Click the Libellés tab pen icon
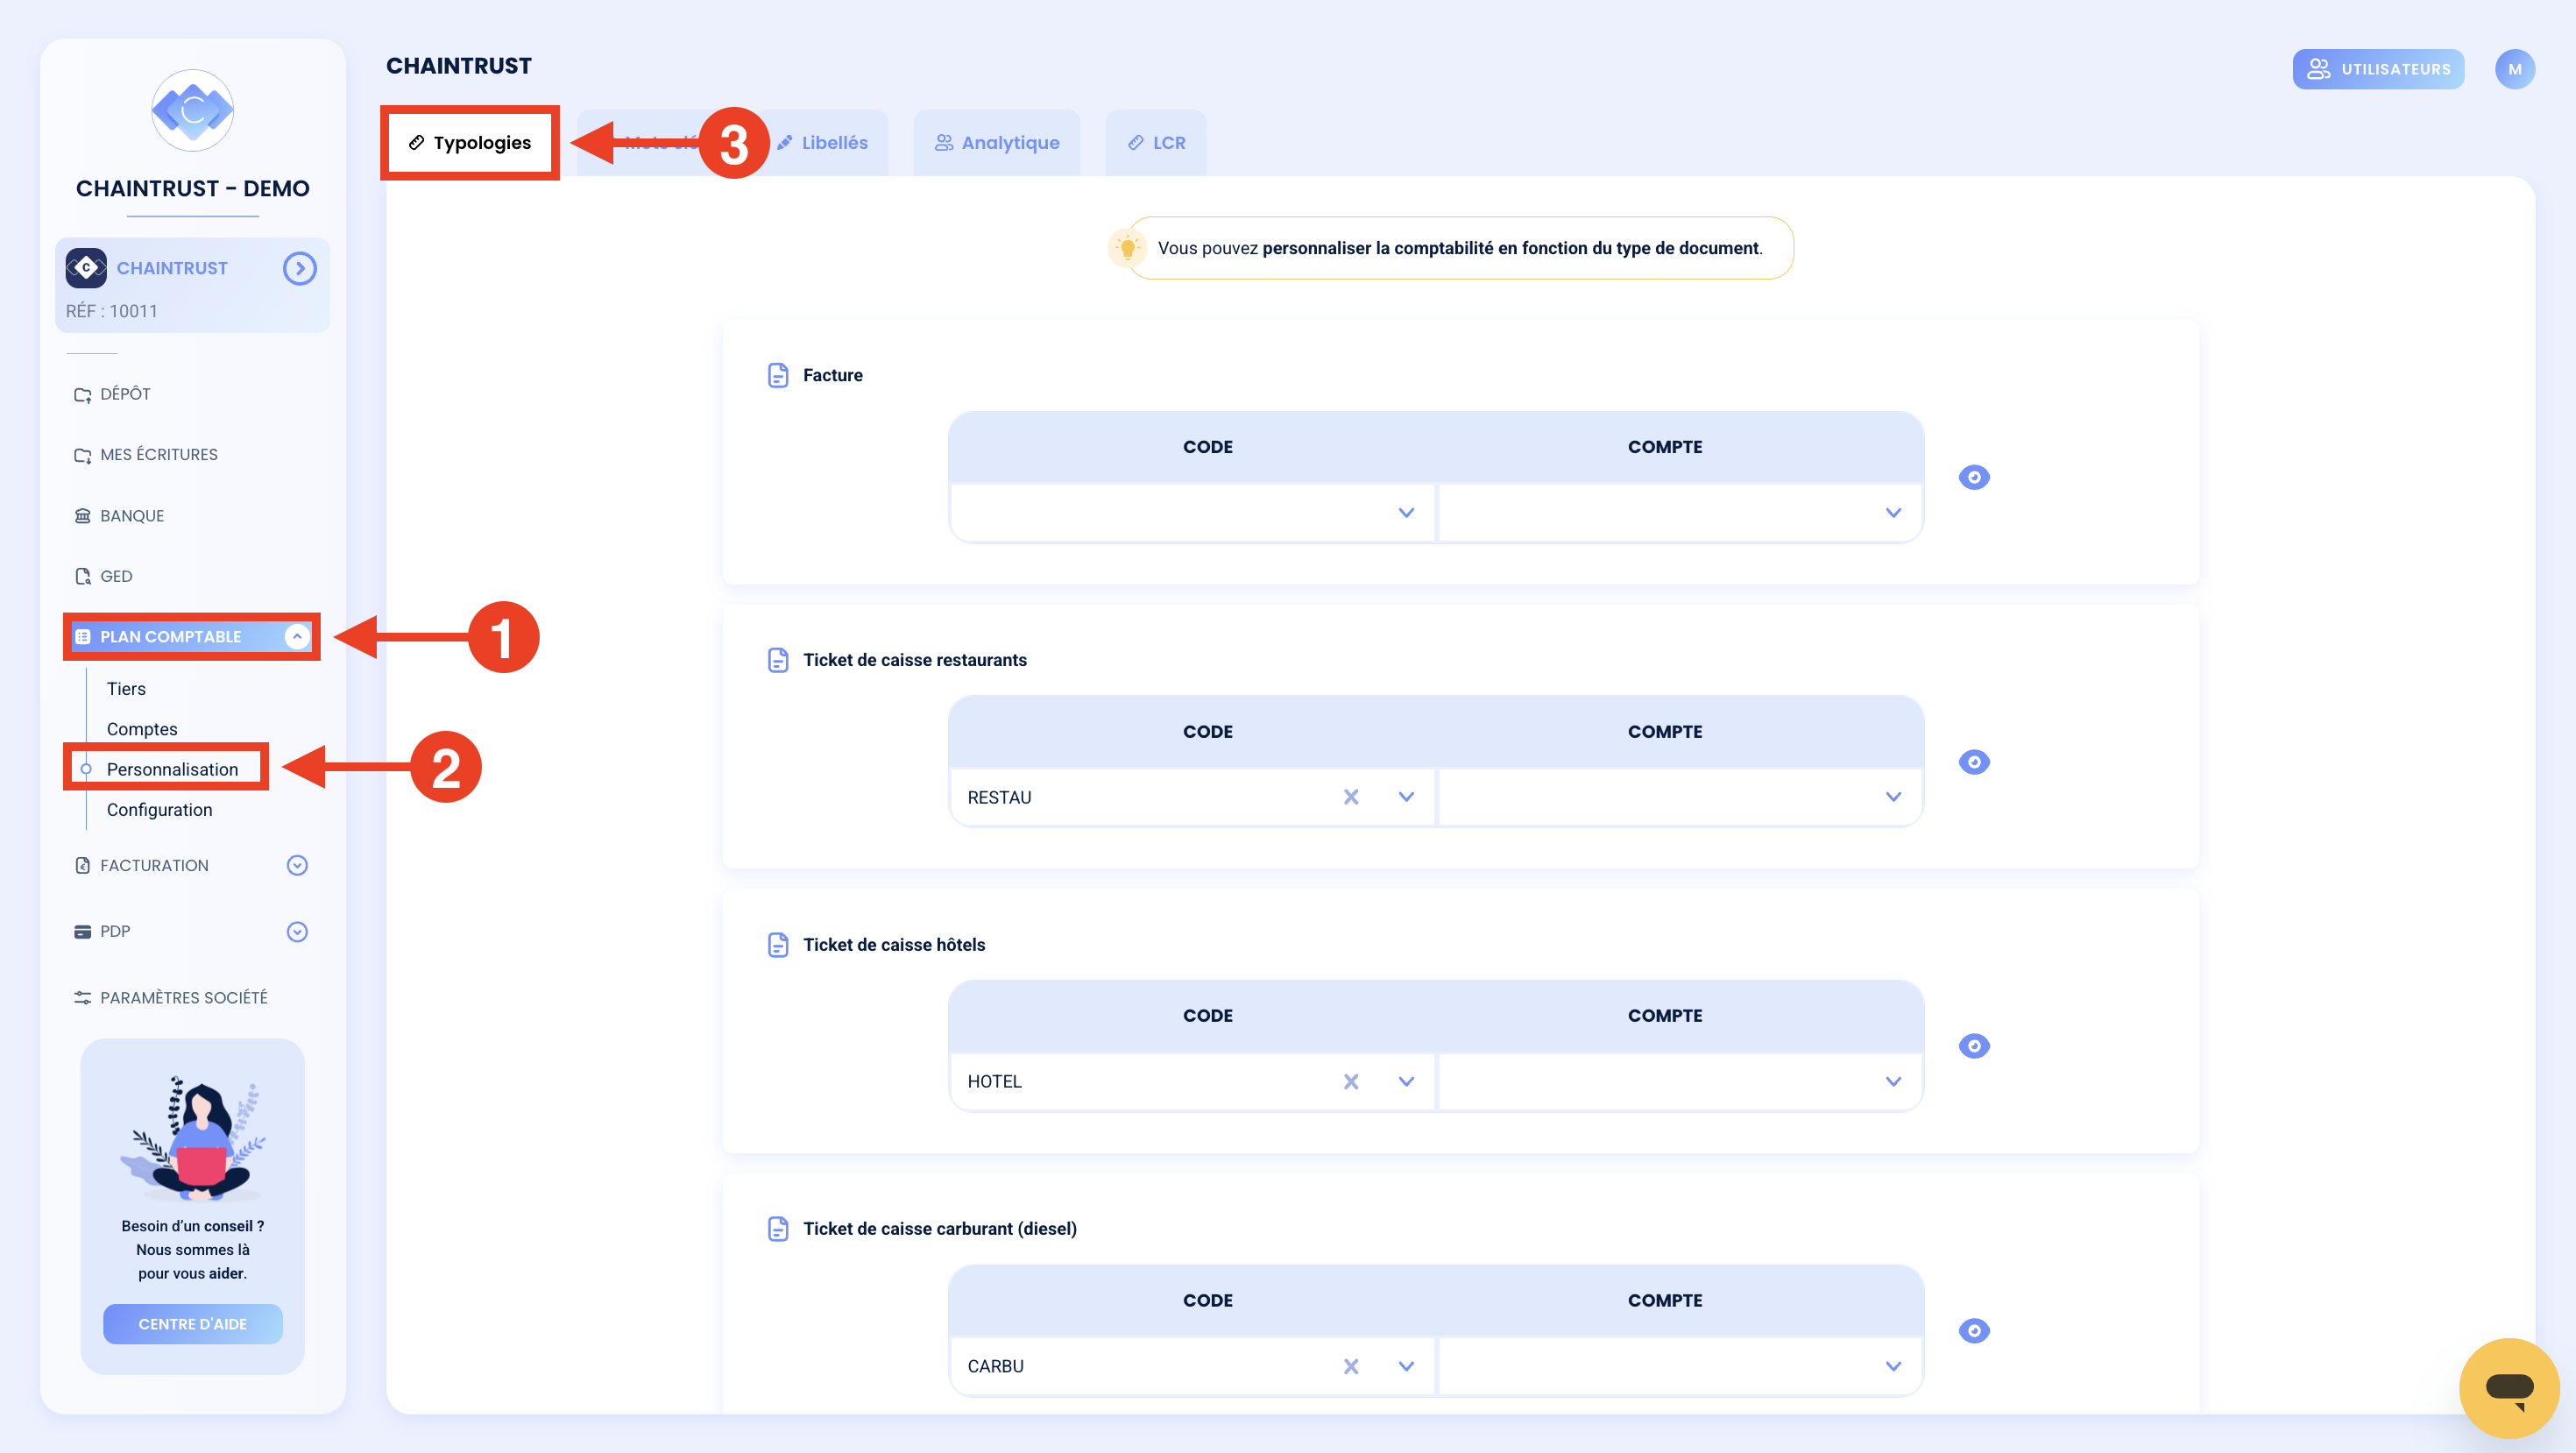The image size is (2576, 1453). click(785, 143)
